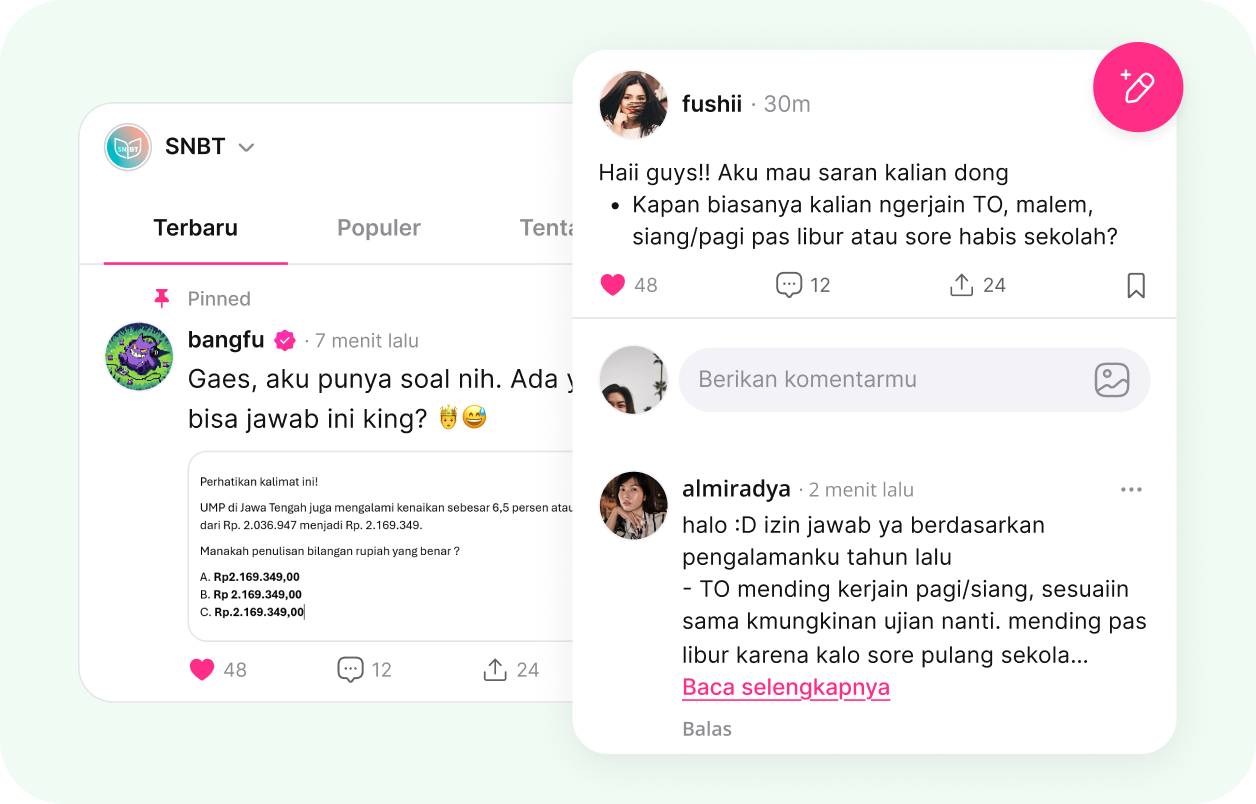Share fushii's post via upload icon

961,285
